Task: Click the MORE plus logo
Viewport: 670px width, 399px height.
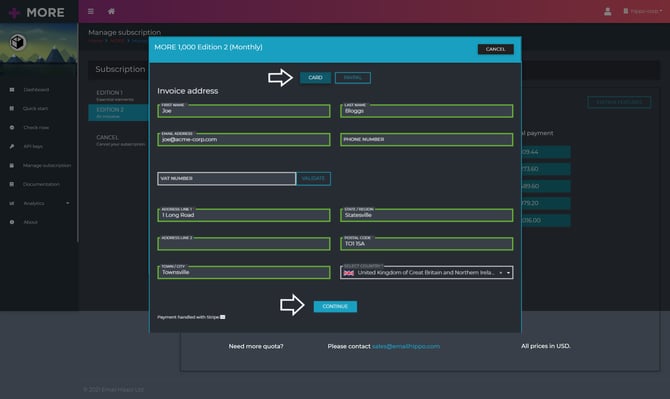Action: click(37, 12)
